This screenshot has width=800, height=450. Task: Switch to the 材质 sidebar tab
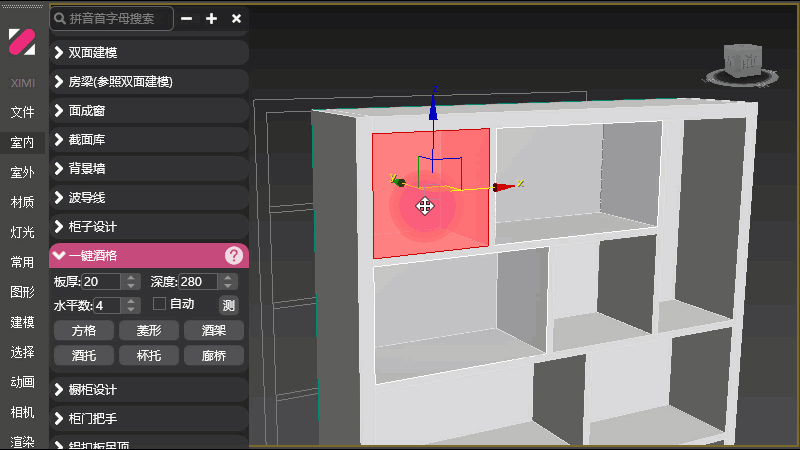pyautogui.click(x=22, y=203)
